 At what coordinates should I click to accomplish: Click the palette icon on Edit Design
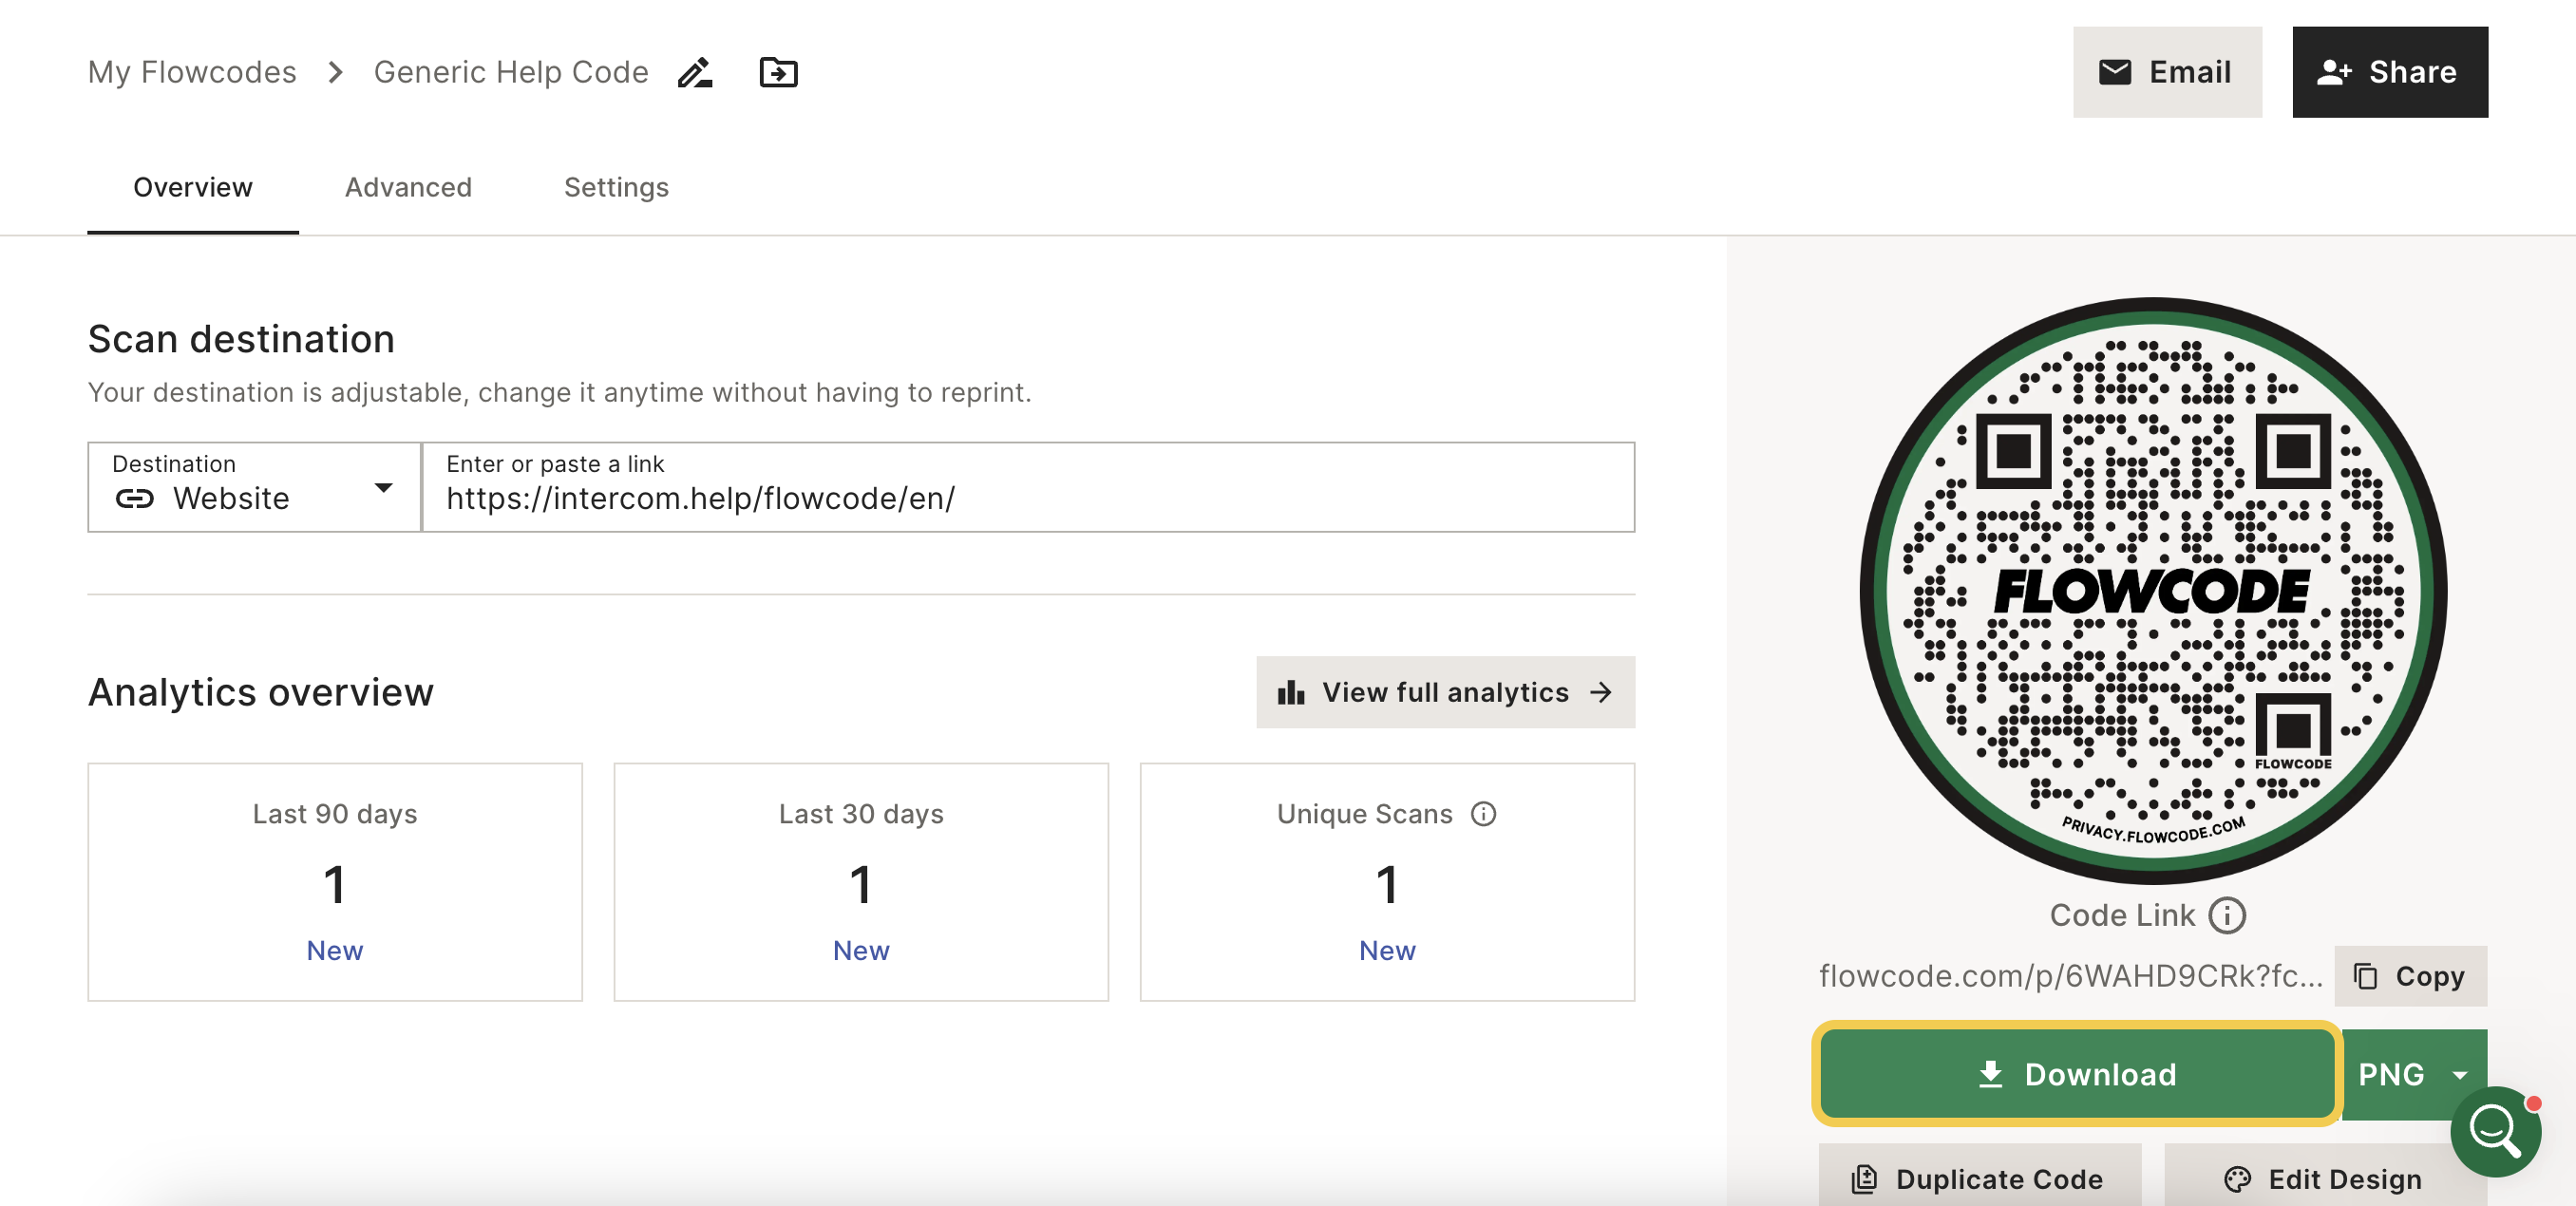pos(2236,1179)
